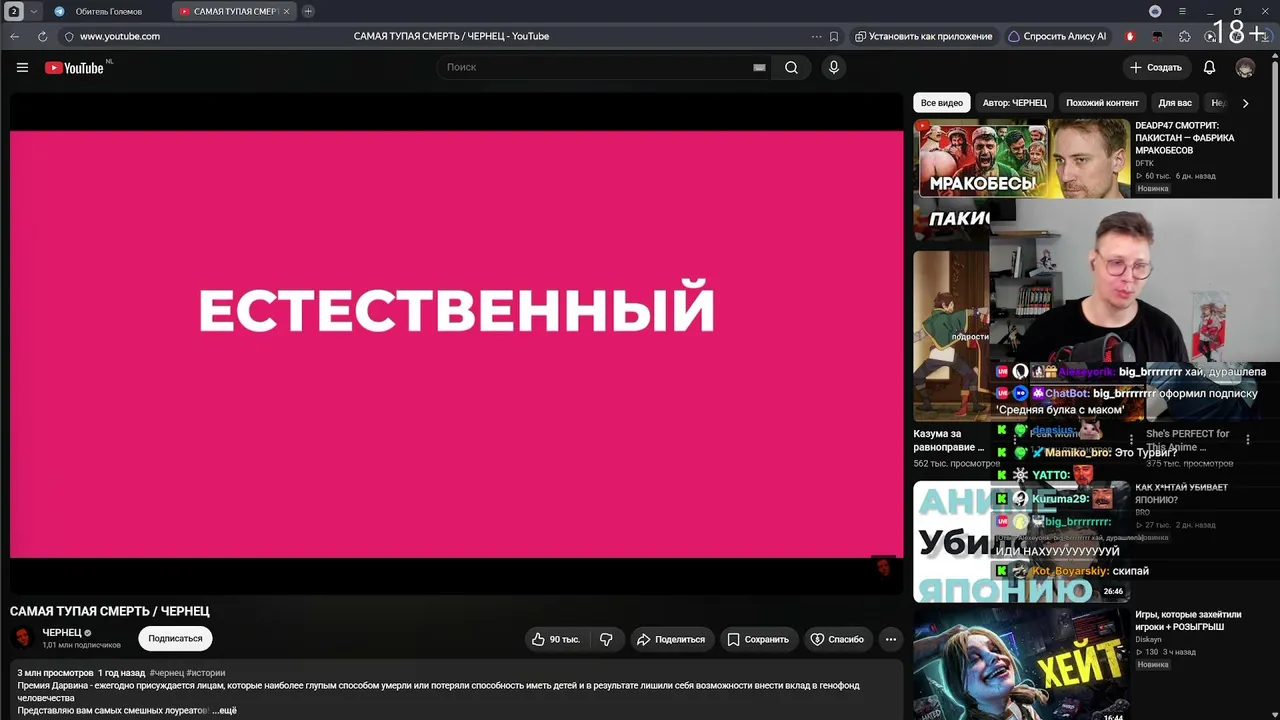Open the browser main menu icon

[1182, 11]
